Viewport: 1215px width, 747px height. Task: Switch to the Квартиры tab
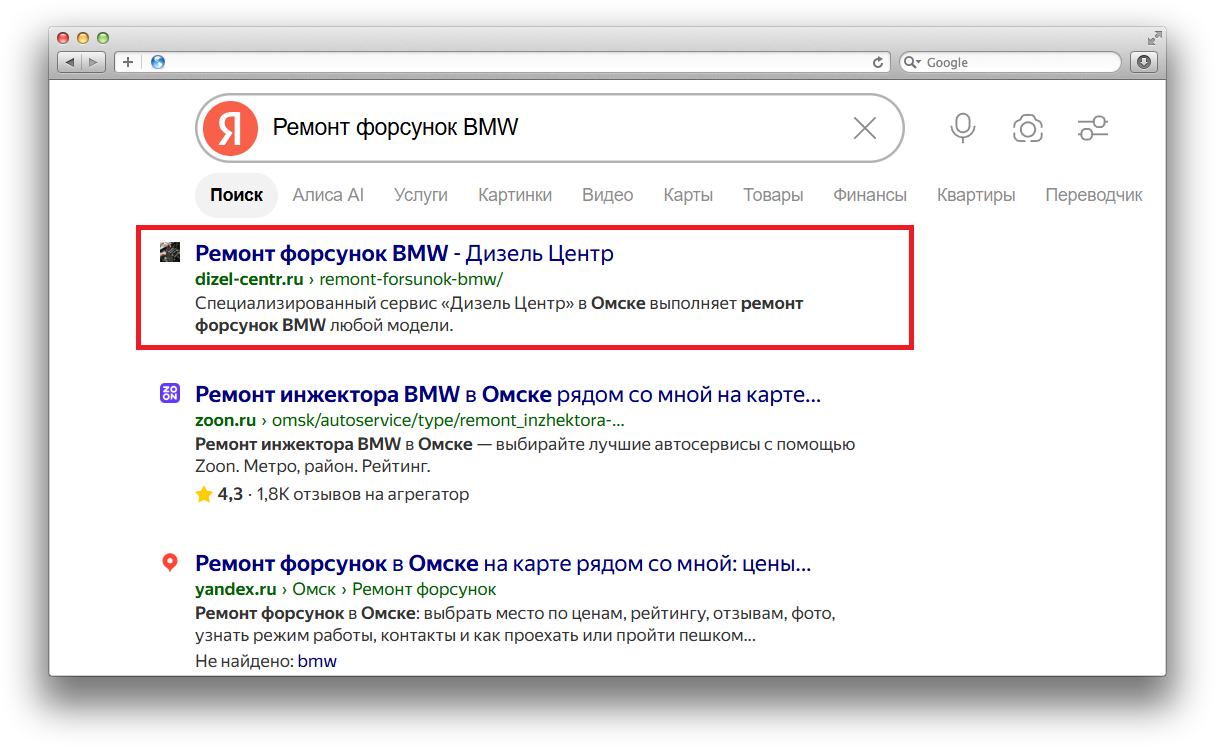pyautogui.click(x=976, y=195)
